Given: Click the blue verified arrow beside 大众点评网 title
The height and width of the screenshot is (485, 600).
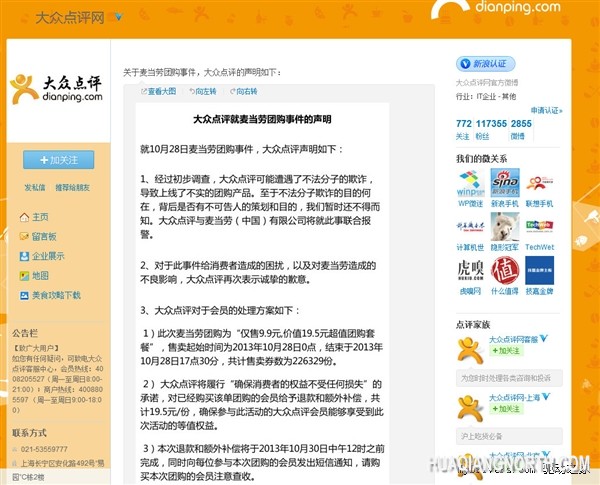Looking at the screenshot, I should coord(119,16).
